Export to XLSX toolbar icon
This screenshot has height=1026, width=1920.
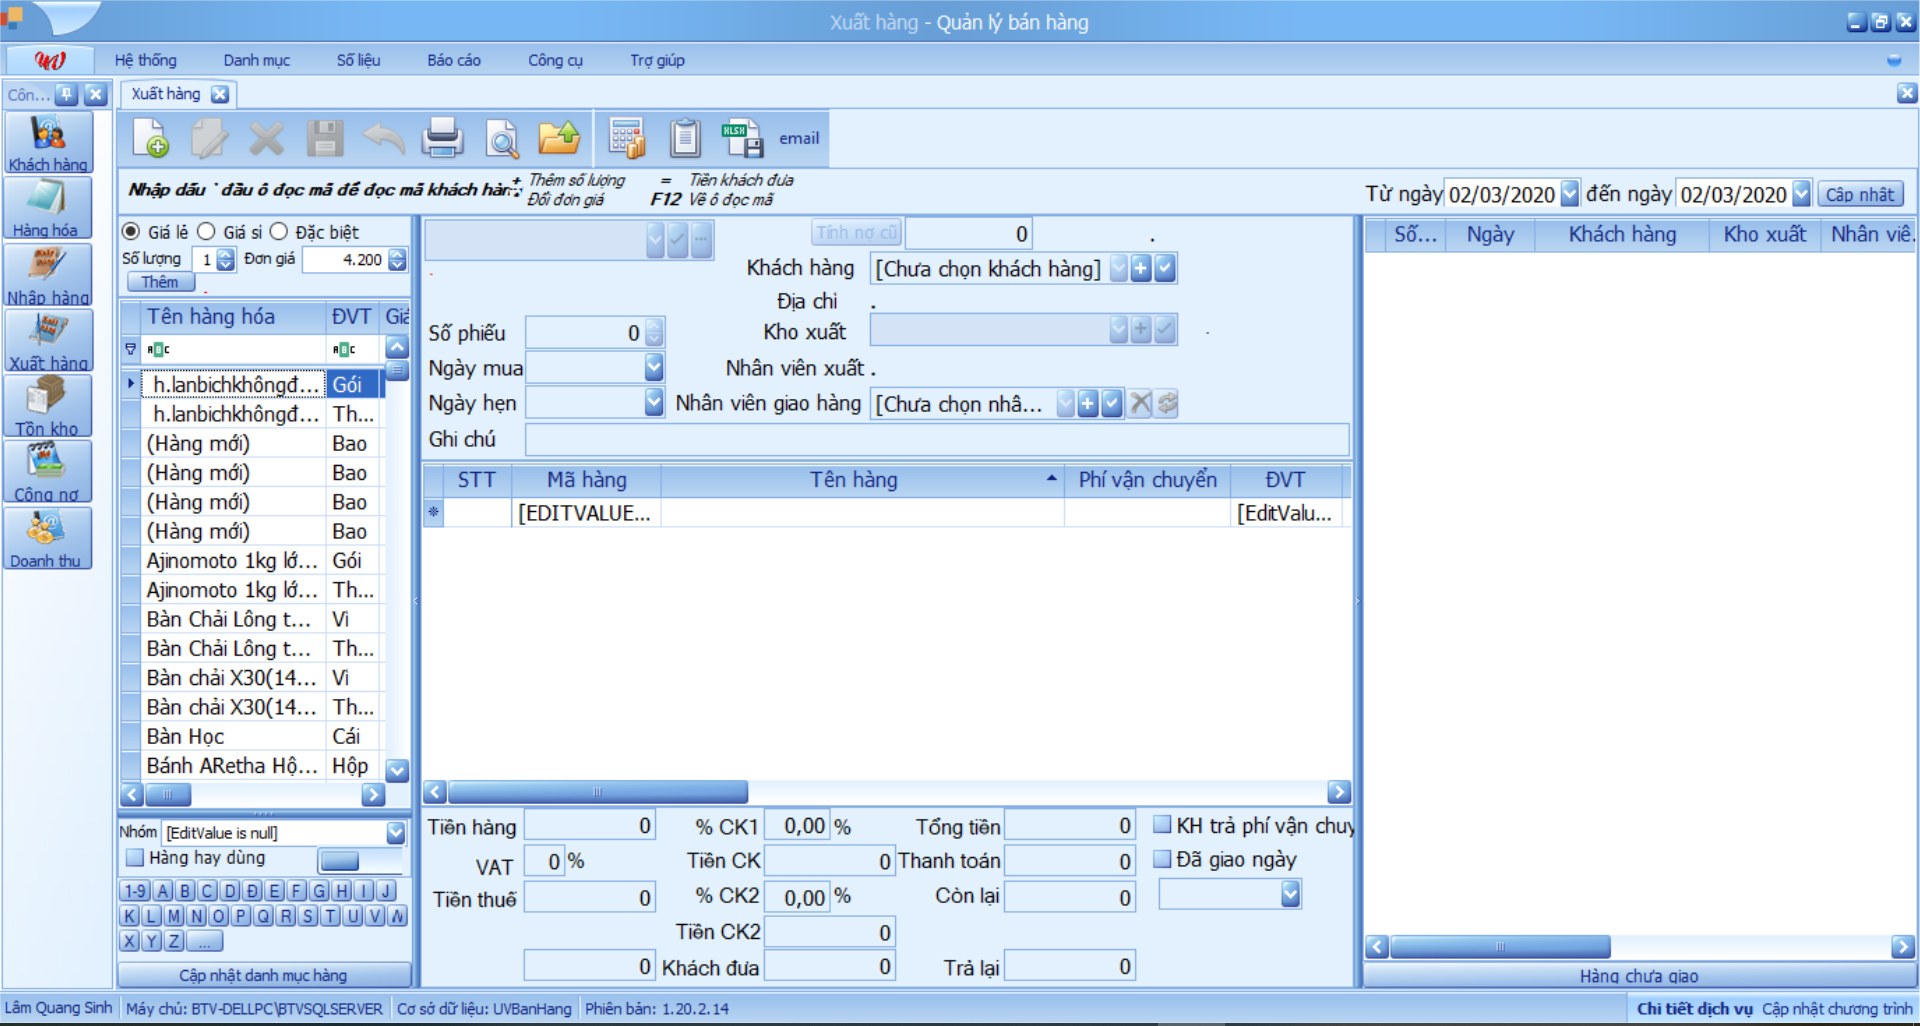pos(743,138)
